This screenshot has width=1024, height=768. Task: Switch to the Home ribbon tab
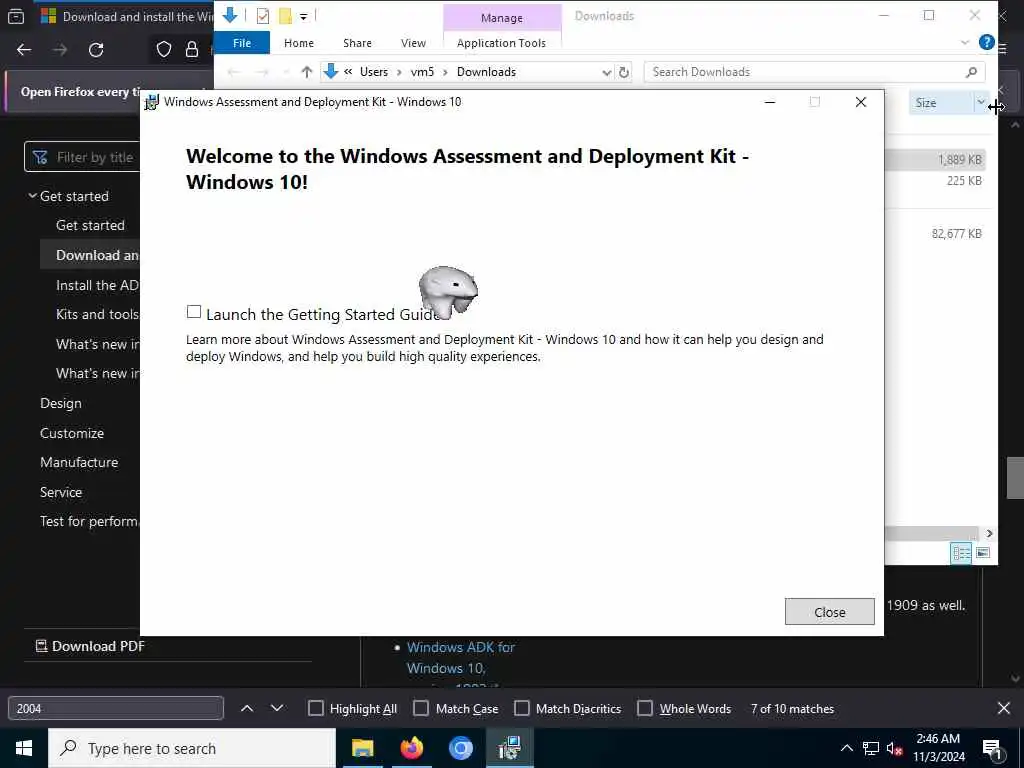[x=298, y=43]
